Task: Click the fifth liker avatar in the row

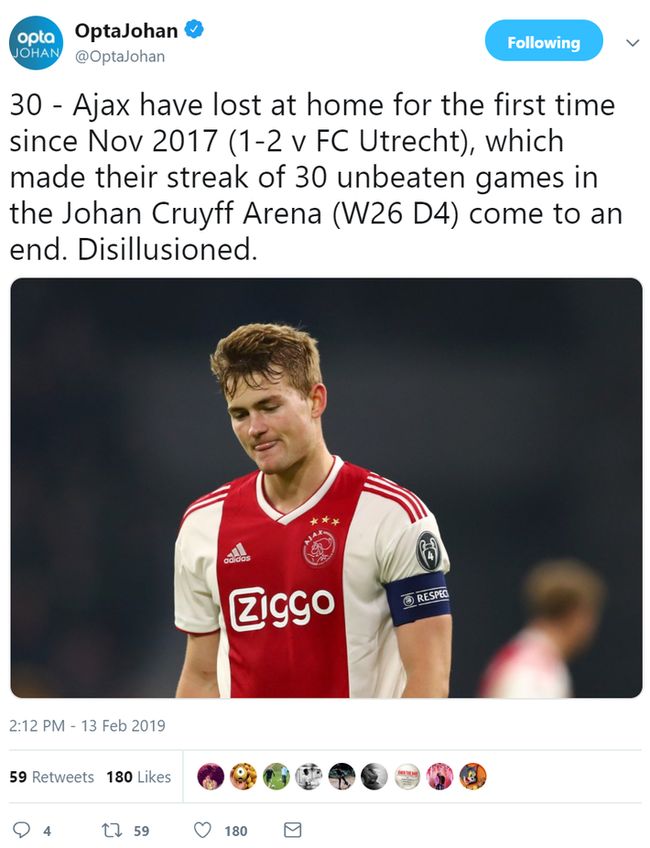Action: click(x=342, y=777)
